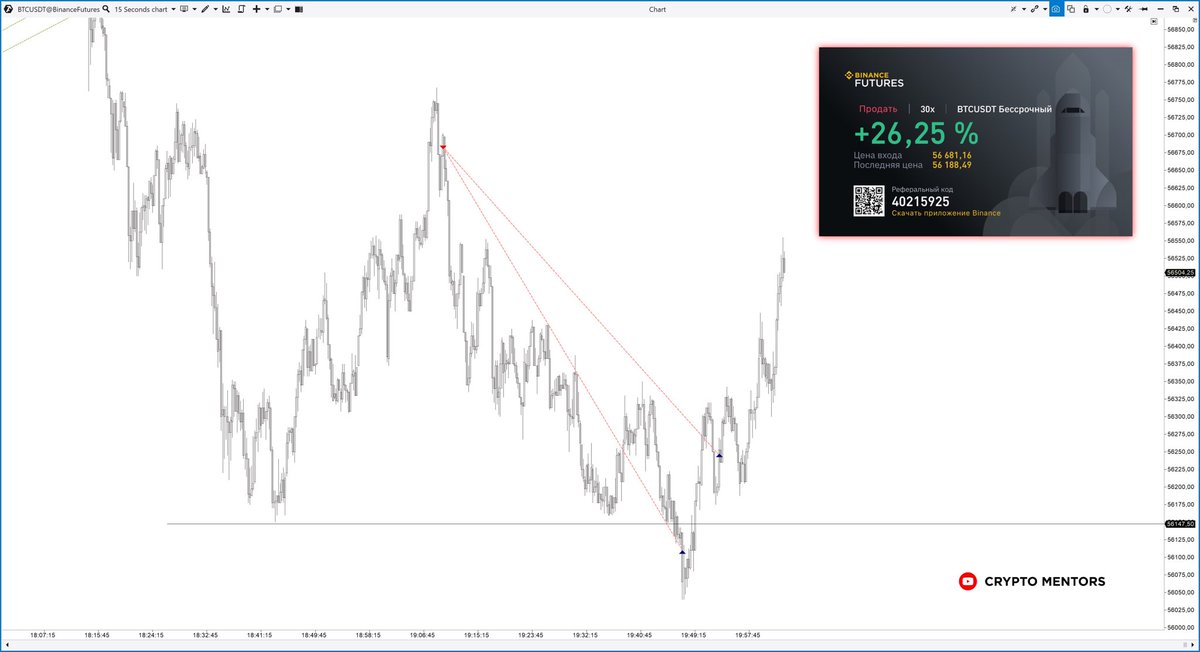The height and width of the screenshot is (652, 1200).
Task: Click the 56000.00 price axis label
Action: point(1182,627)
